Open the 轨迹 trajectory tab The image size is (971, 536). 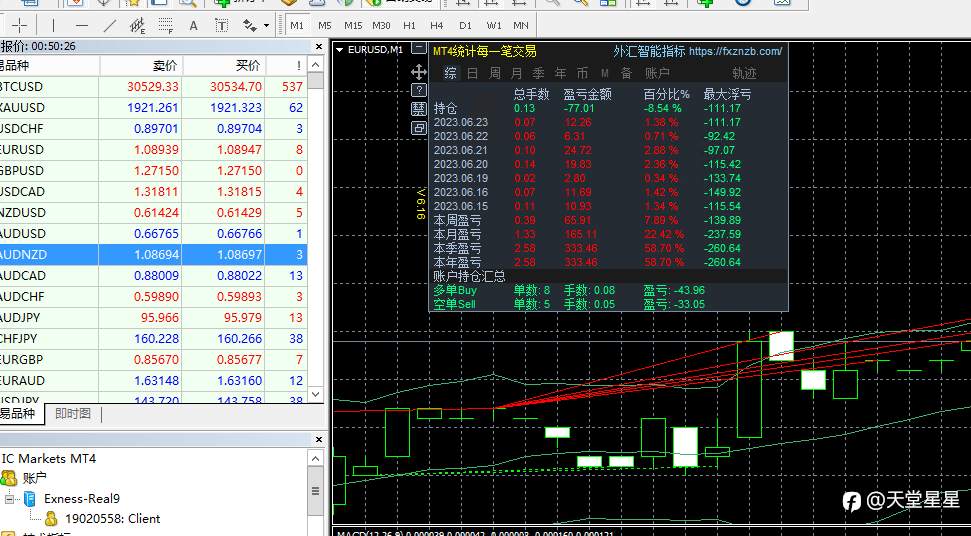pyautogui.click(x=744, y=73)
